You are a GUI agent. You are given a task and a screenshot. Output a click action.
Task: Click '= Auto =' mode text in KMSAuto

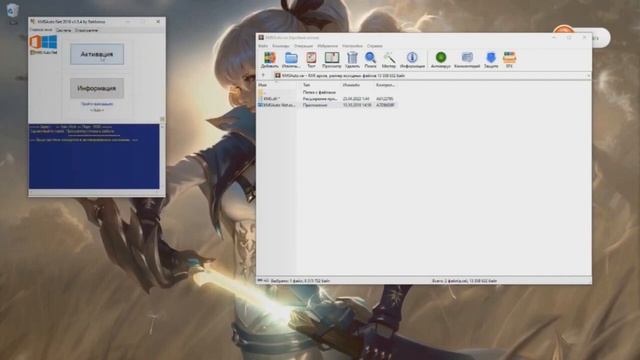[97, 110]
